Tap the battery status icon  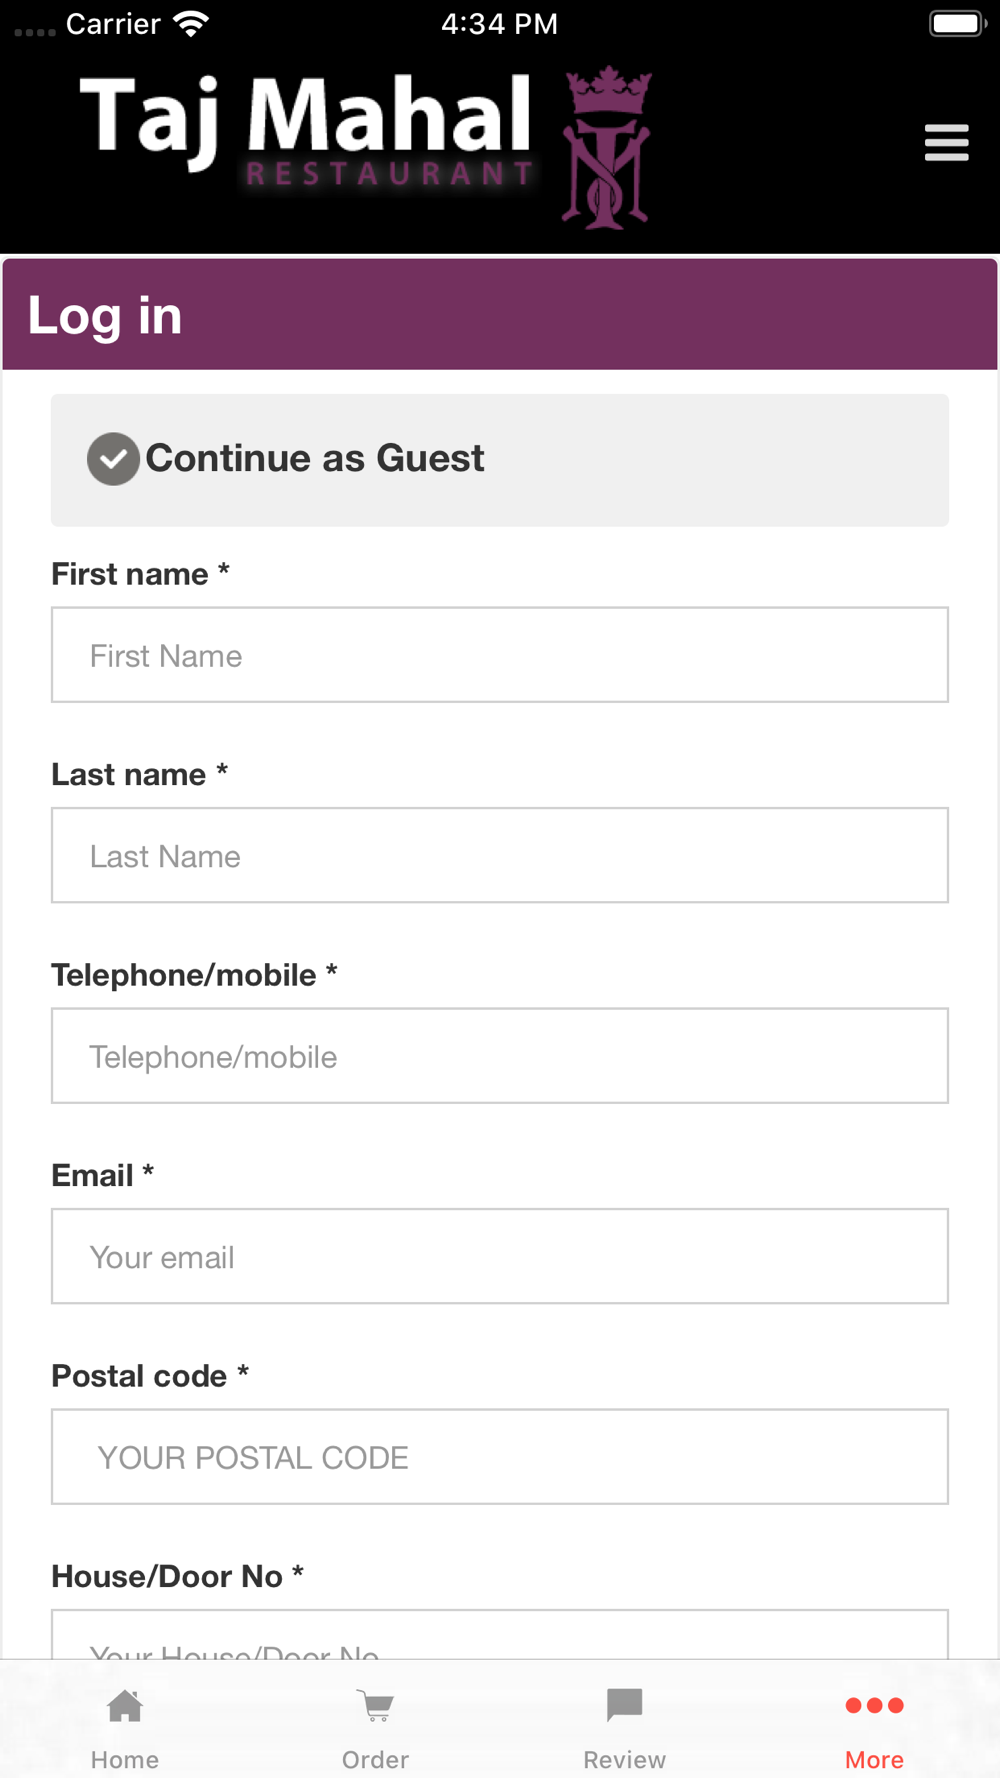click(x=958, y=23)
